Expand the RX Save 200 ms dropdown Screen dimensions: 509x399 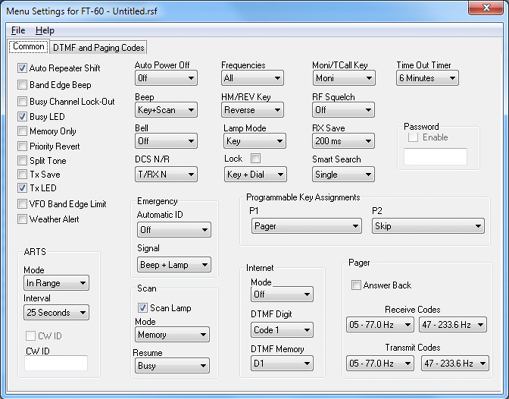pyautogui.click(x=343, y=141)
